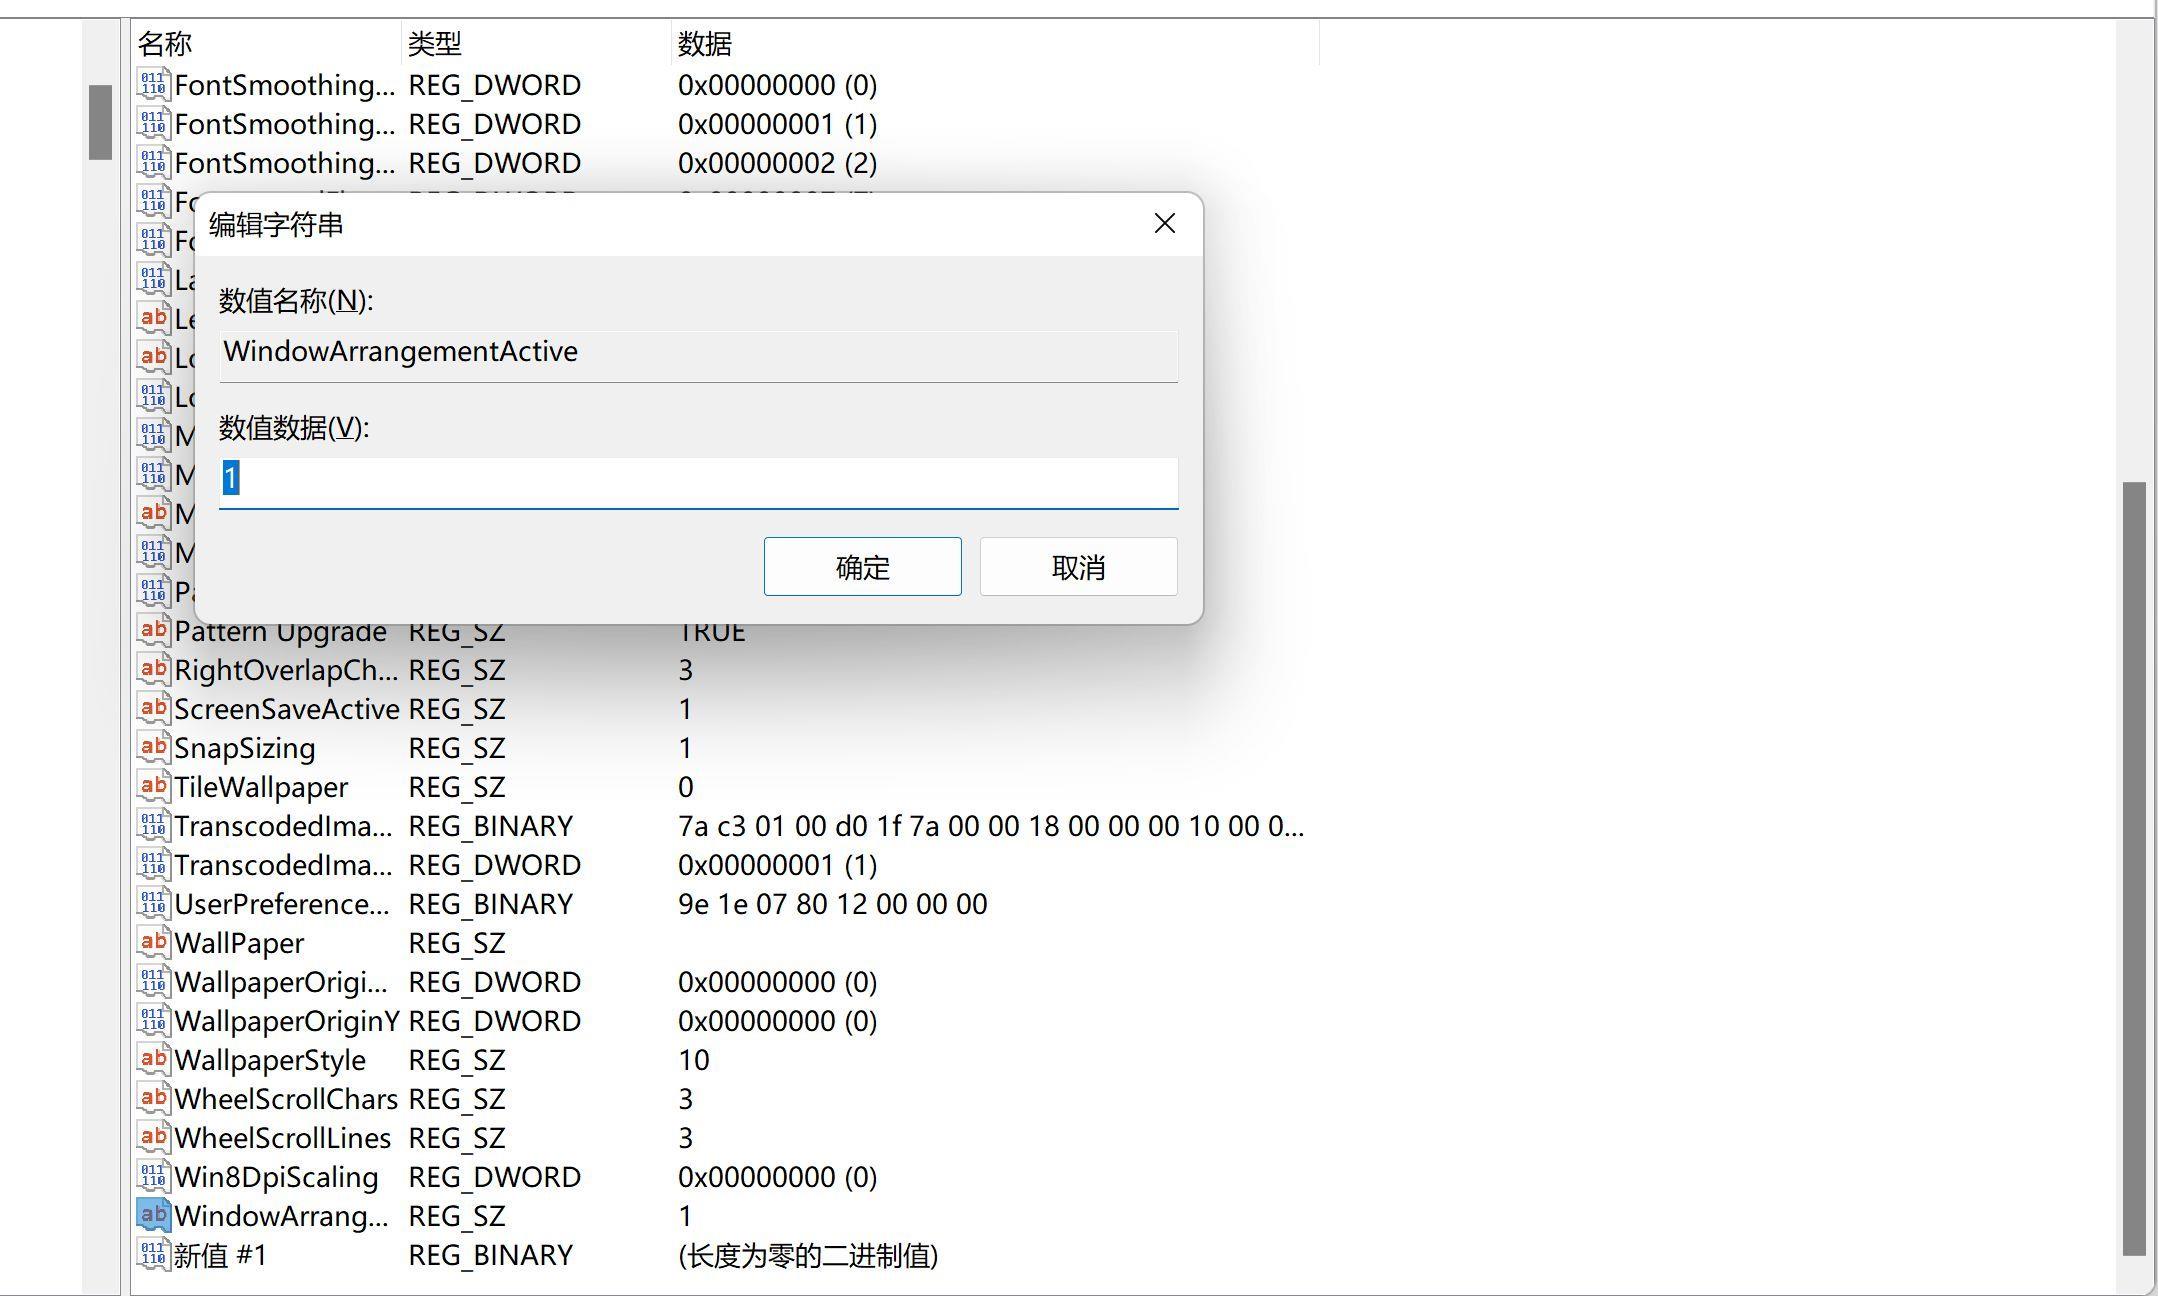Select the SnapSizing value name

(x=245, y=748)
